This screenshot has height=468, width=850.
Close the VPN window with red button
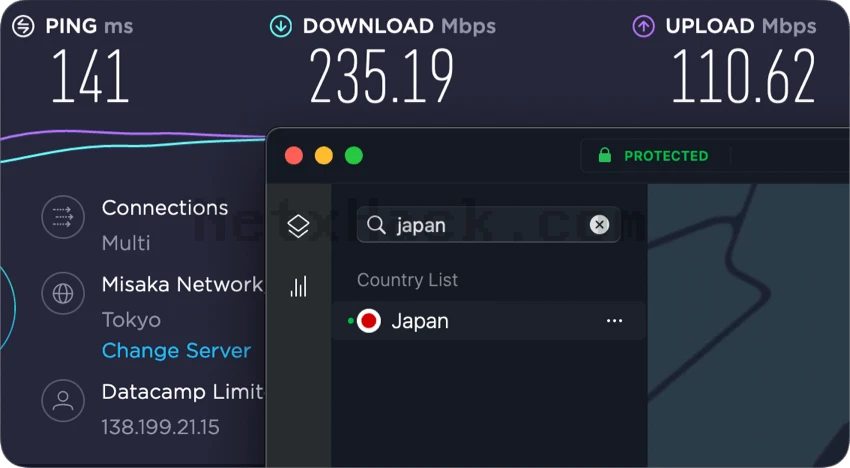(294, 156)
